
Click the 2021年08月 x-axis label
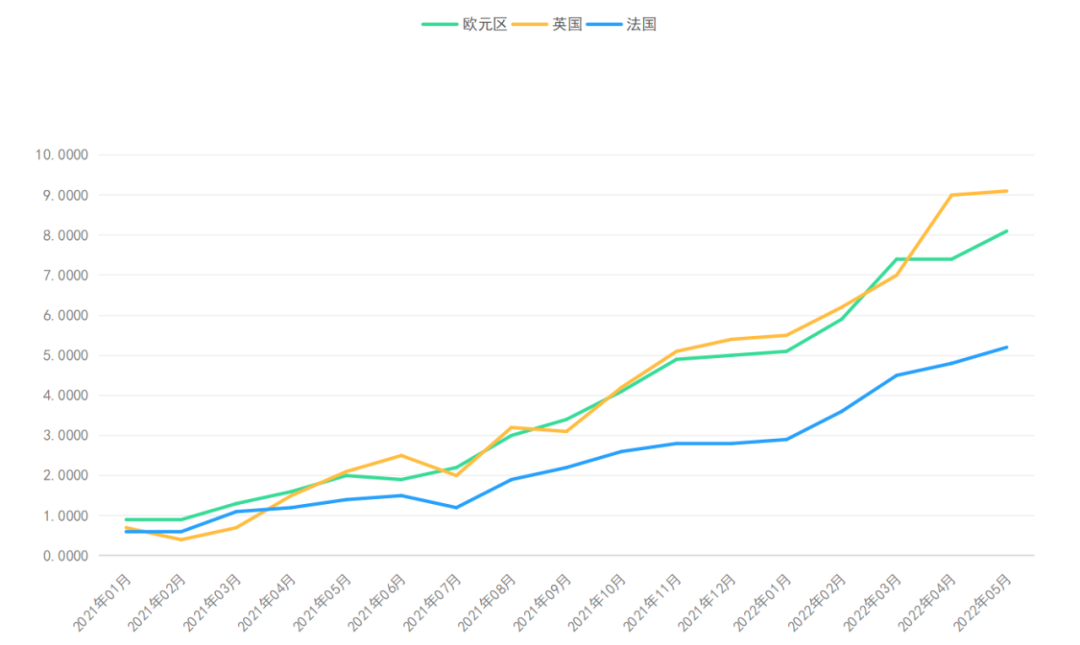pyautogui.click(x=489, y=601)
